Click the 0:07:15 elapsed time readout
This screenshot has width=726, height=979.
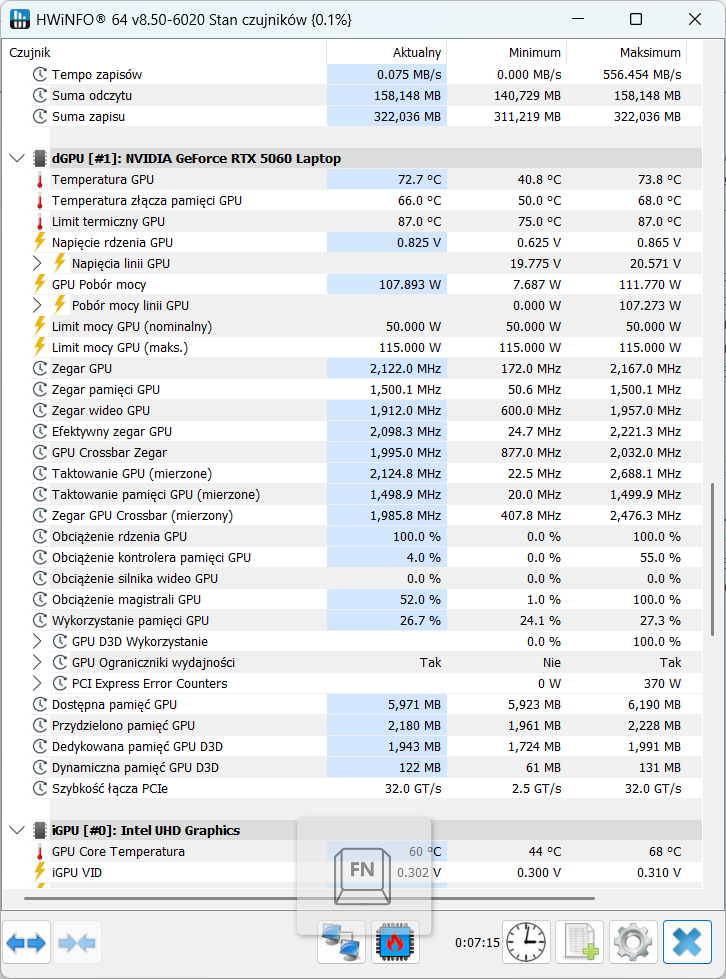click(x=477, y=942)
